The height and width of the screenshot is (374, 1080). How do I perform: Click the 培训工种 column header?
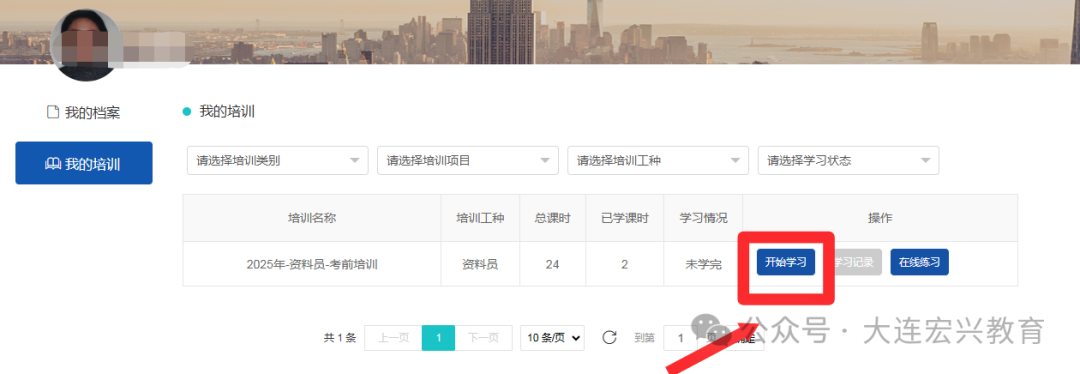(x=480, y=218)
